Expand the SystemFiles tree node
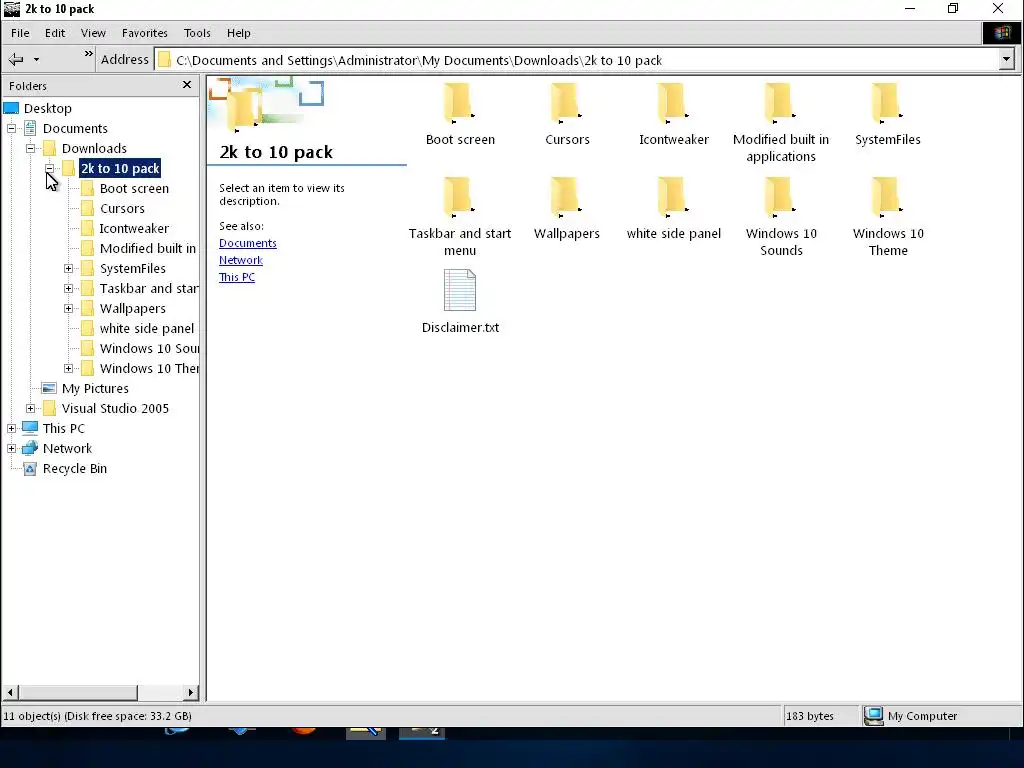1024x768 pixels. click(69, 268)
